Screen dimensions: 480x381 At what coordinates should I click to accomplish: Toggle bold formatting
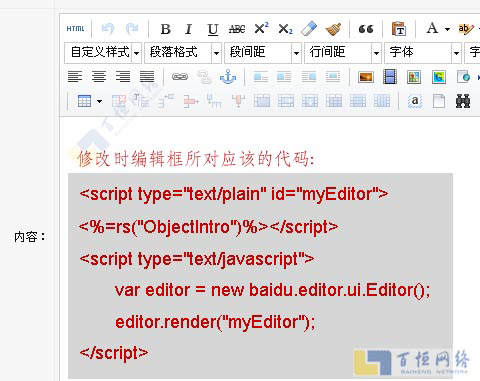[165, 29]
